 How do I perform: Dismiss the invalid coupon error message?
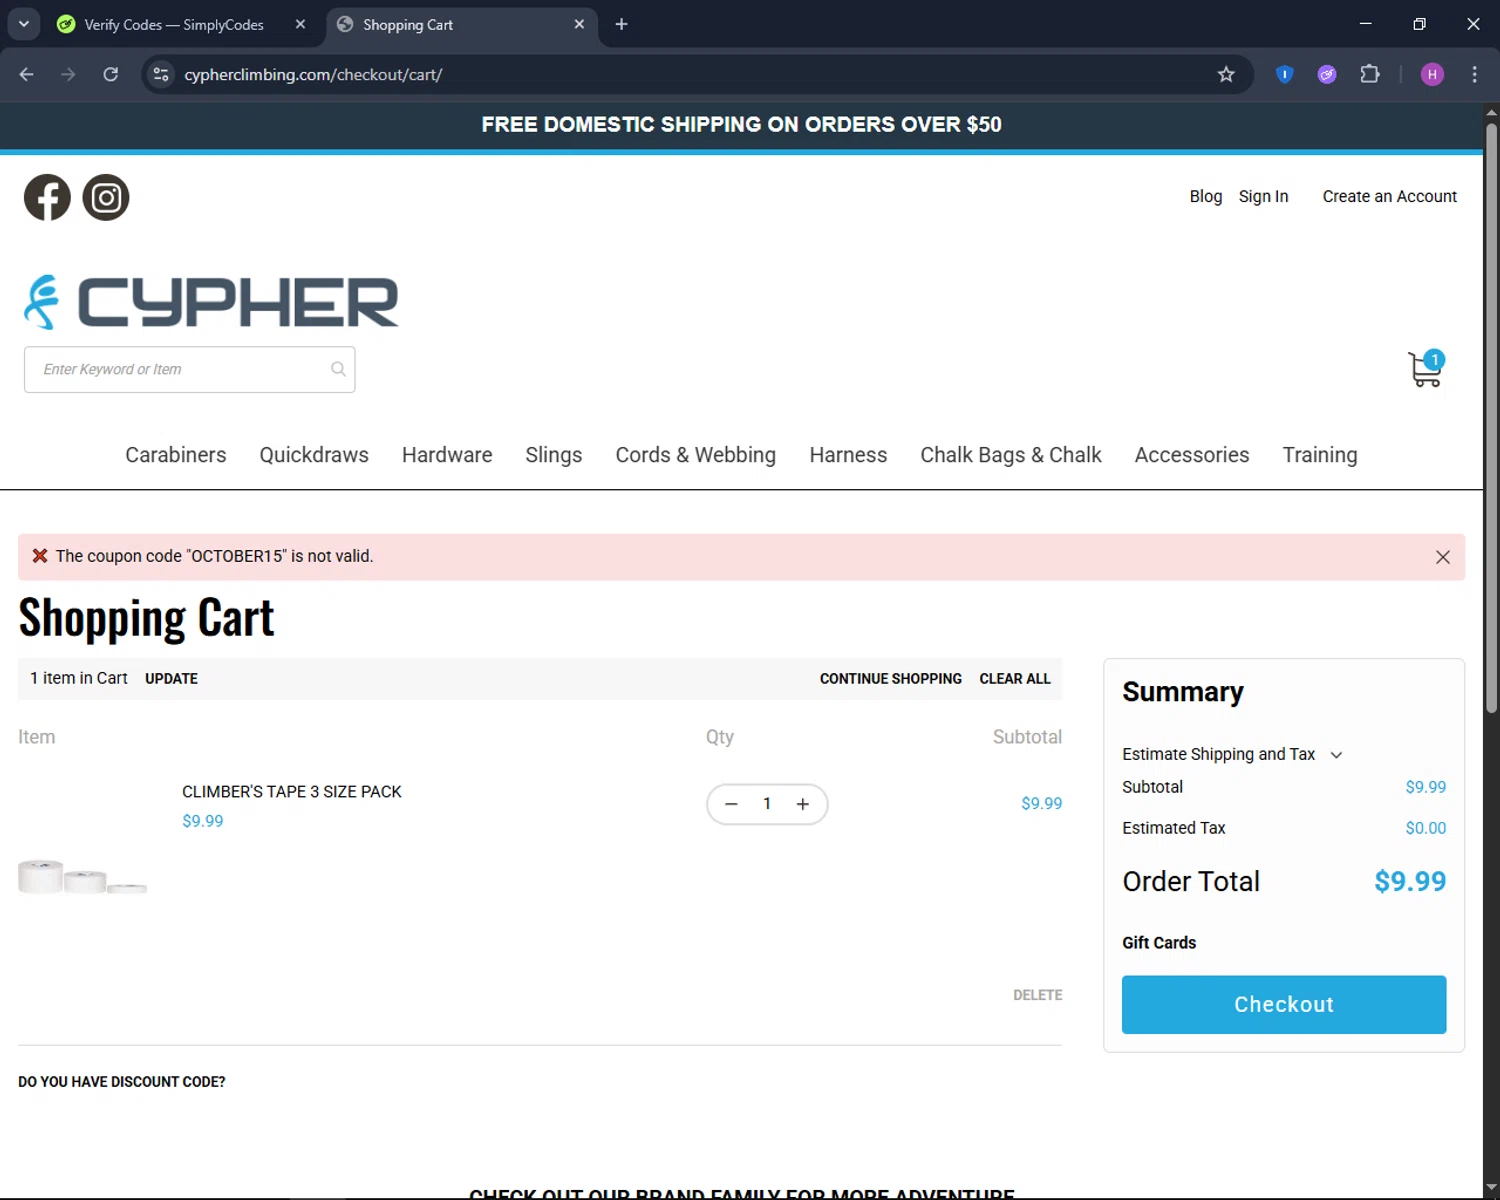[1442, 557]
